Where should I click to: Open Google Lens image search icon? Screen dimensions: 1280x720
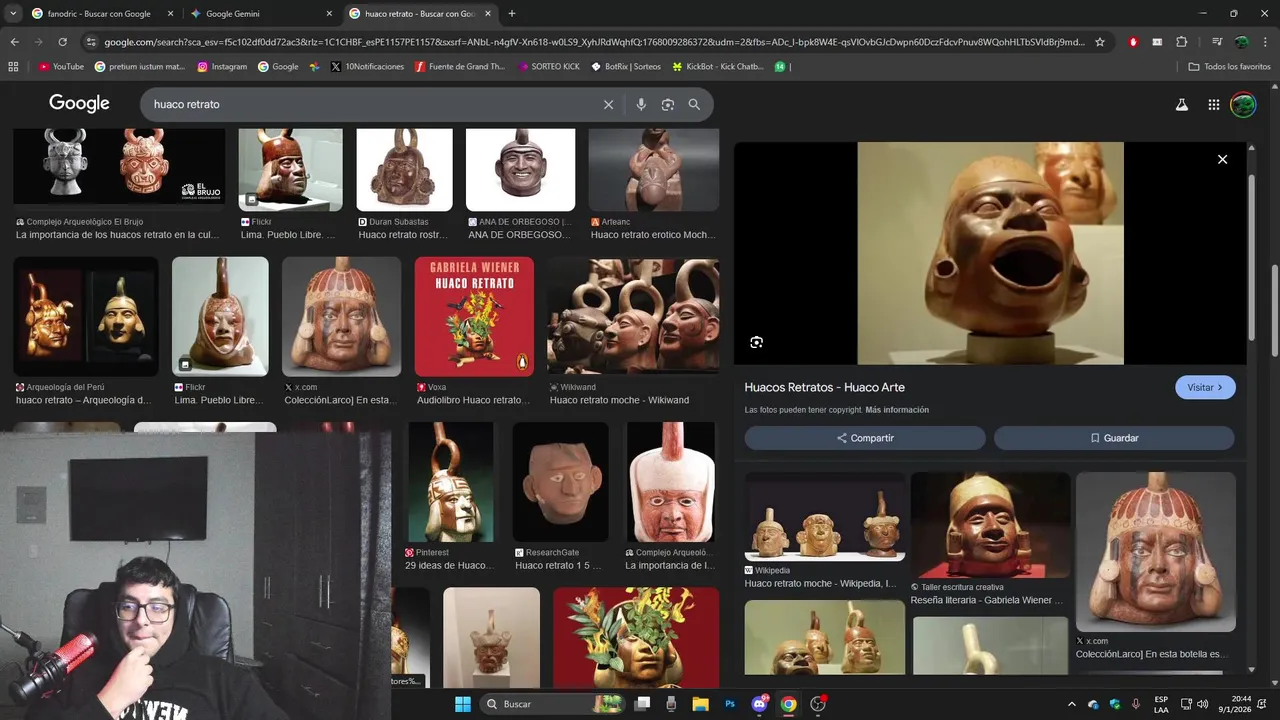coord(668,104)
